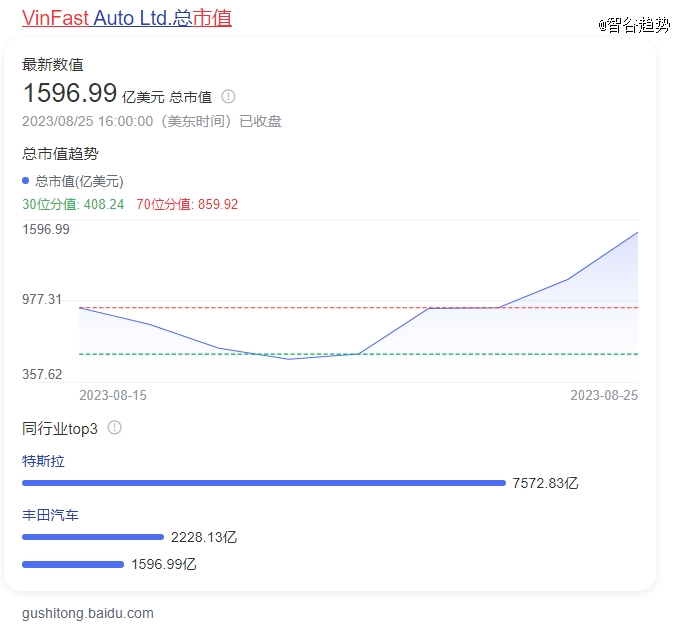
Task: Click the 总市值趋势 section heading
Action: (x=60, y=153)
